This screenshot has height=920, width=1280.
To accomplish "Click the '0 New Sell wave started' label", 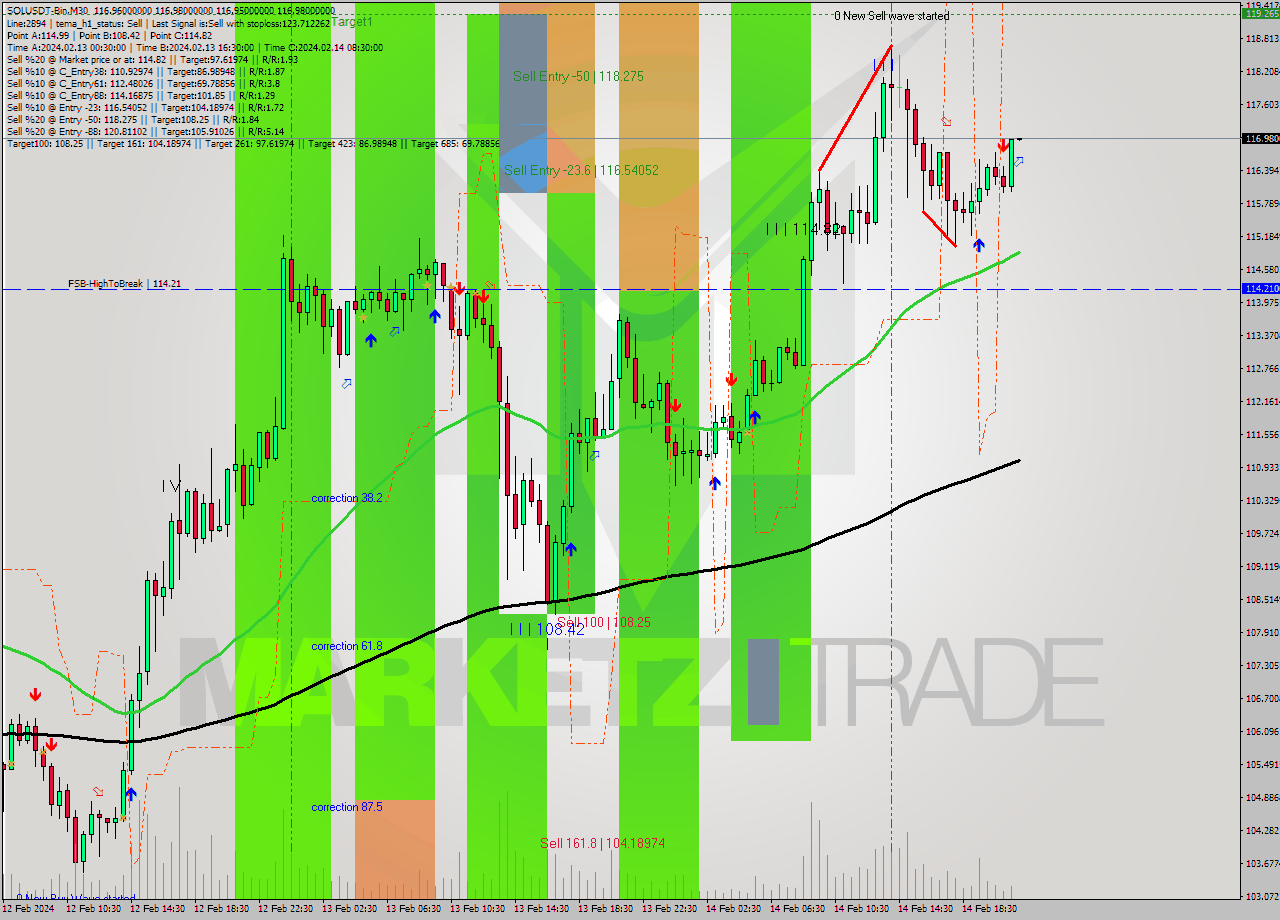I will (892, 16).
